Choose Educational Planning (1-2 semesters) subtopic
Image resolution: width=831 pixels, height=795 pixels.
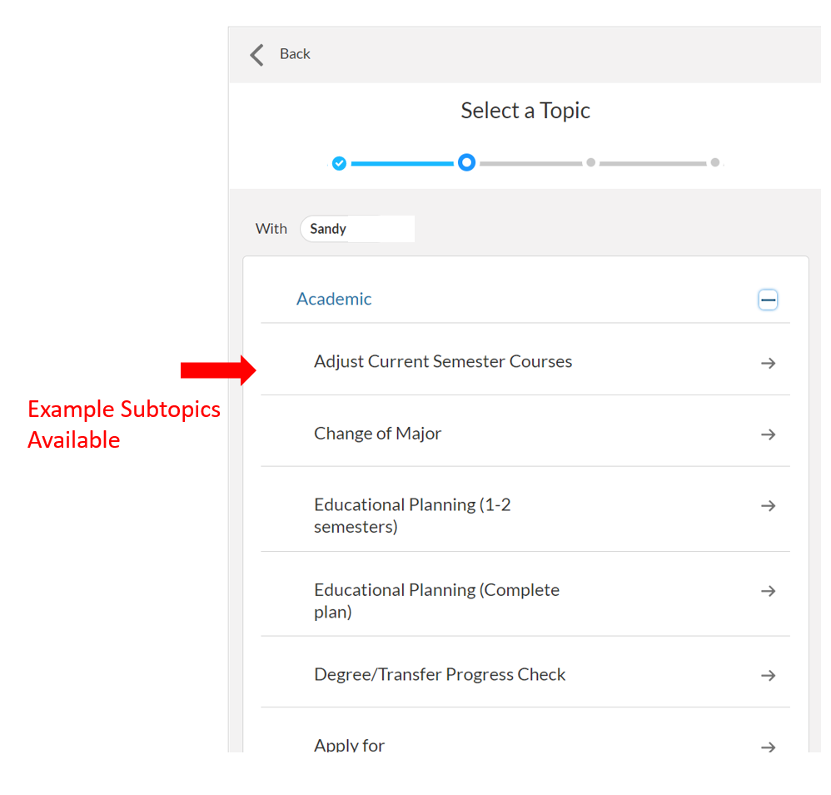pos(412,516)
